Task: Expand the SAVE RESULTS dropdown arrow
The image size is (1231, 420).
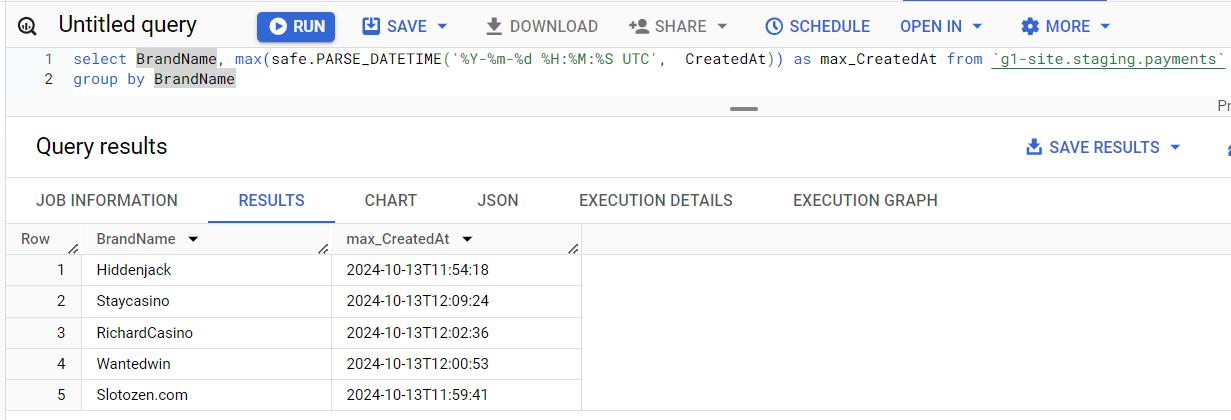Action: (x=1175, y=147)
